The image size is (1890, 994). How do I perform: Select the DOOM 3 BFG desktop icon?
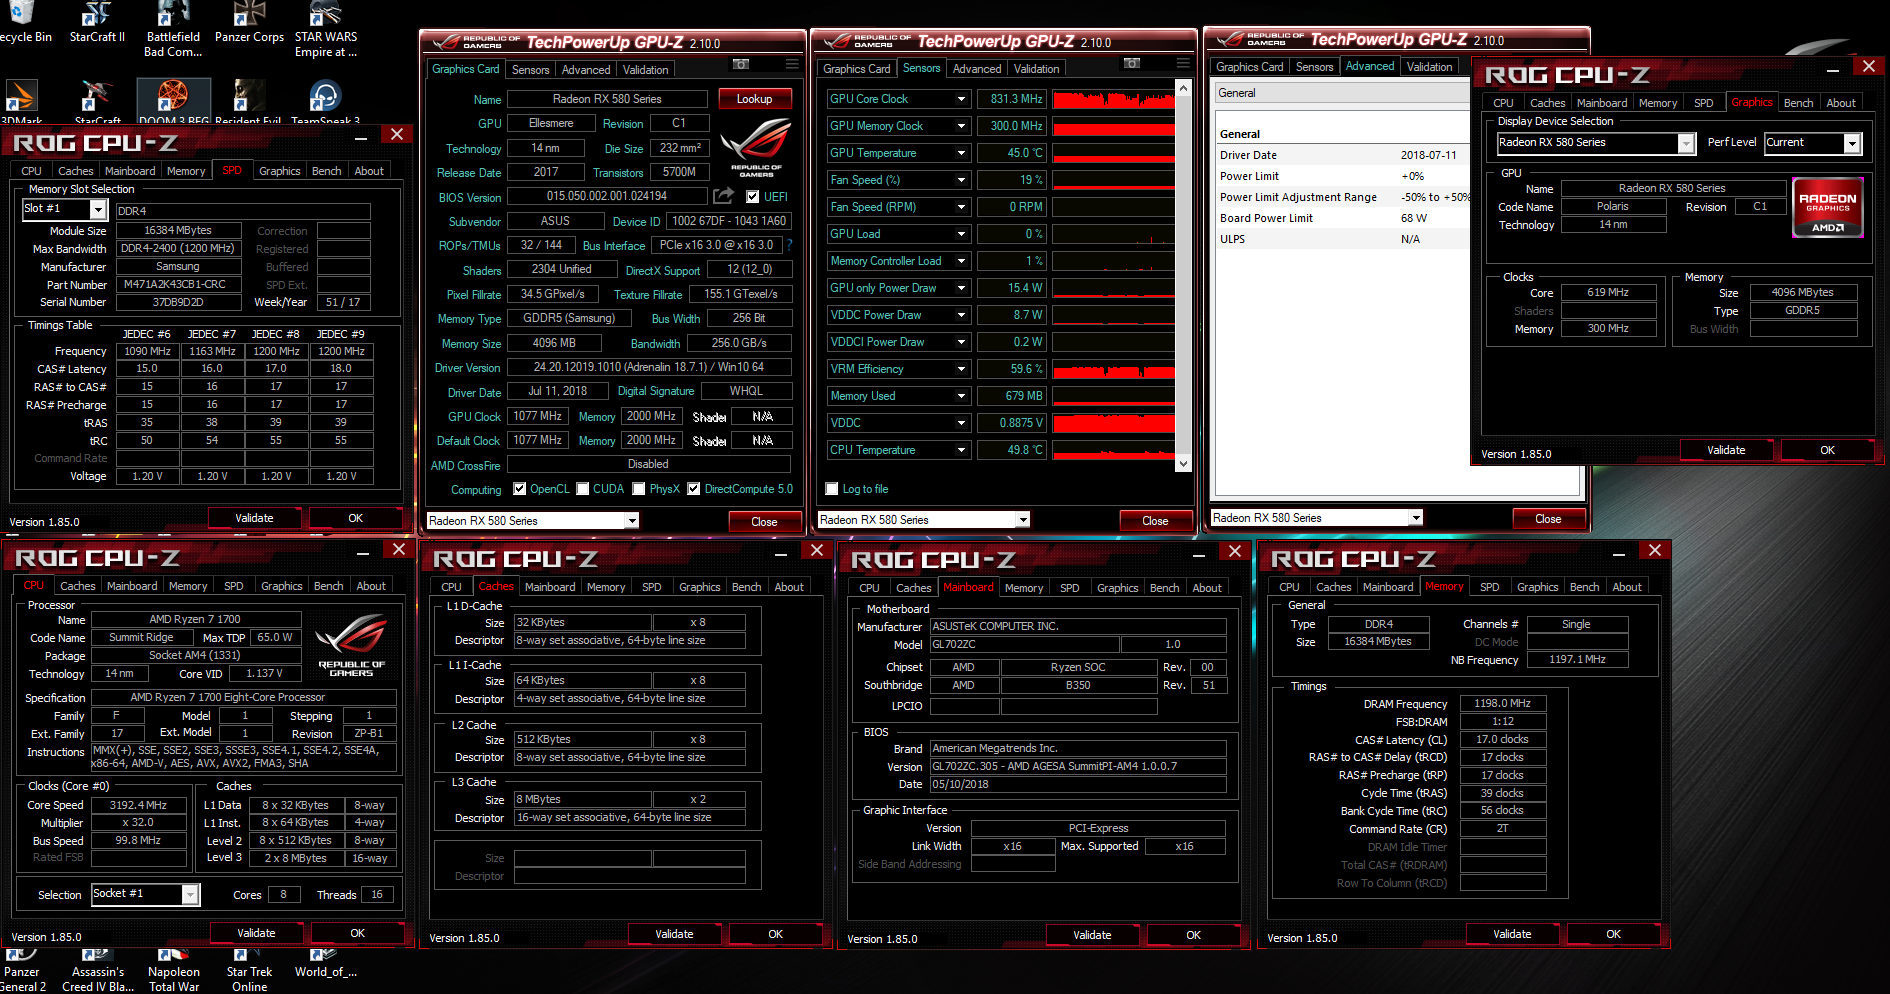point(173,102)
